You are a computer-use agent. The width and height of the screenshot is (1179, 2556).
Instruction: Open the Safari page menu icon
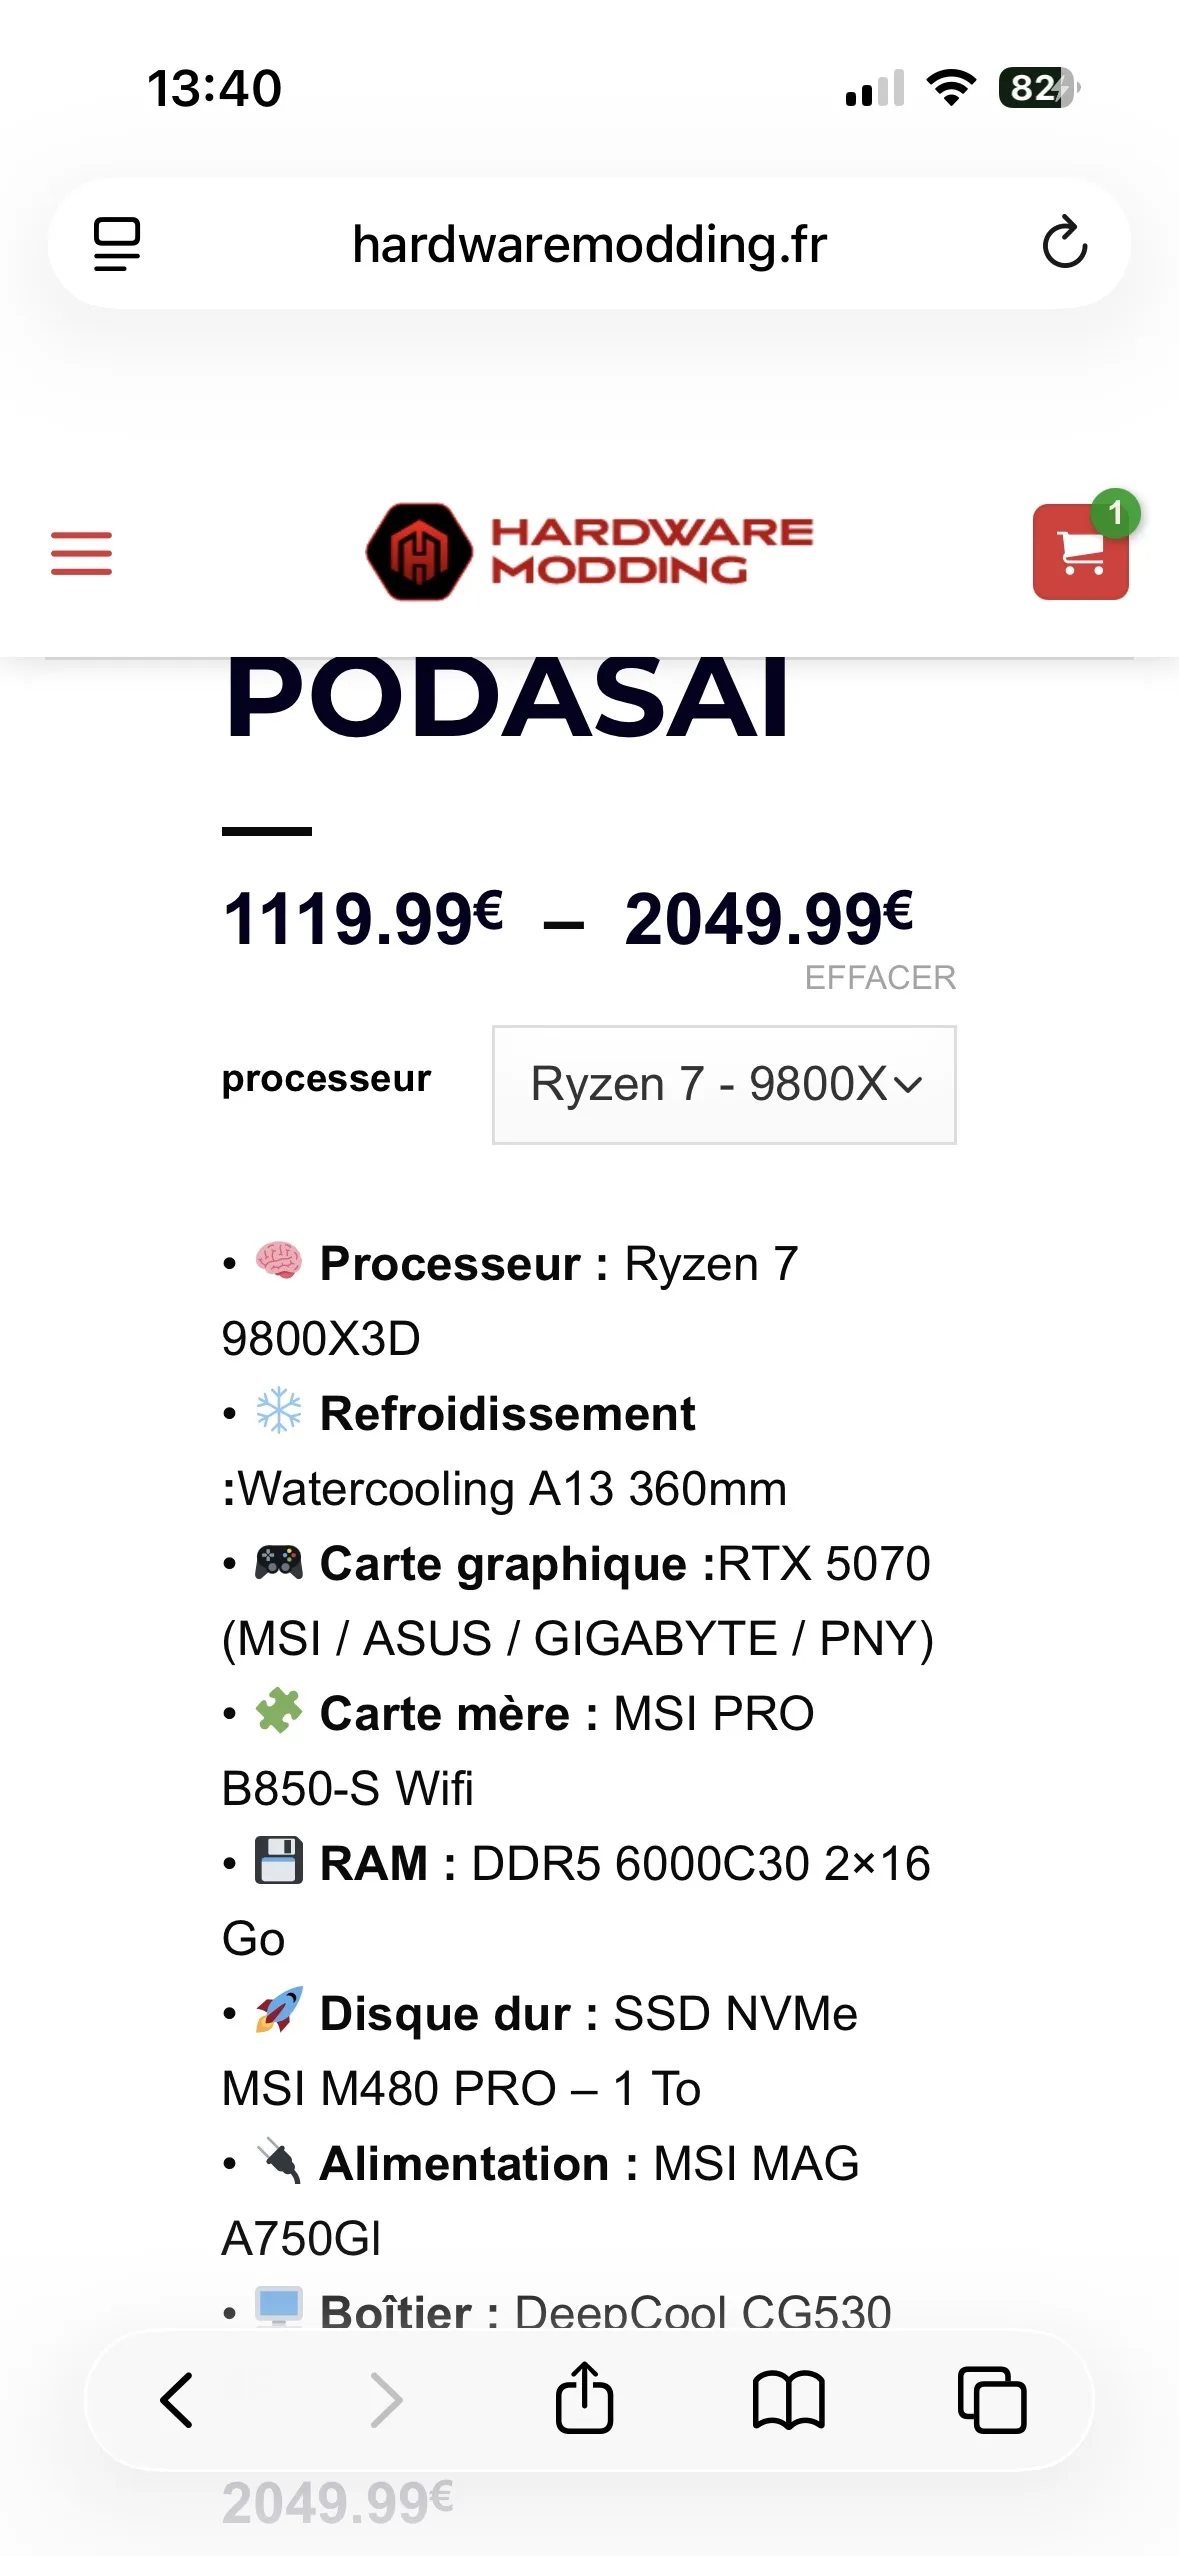pyautogui.click(x=117, y=244)
